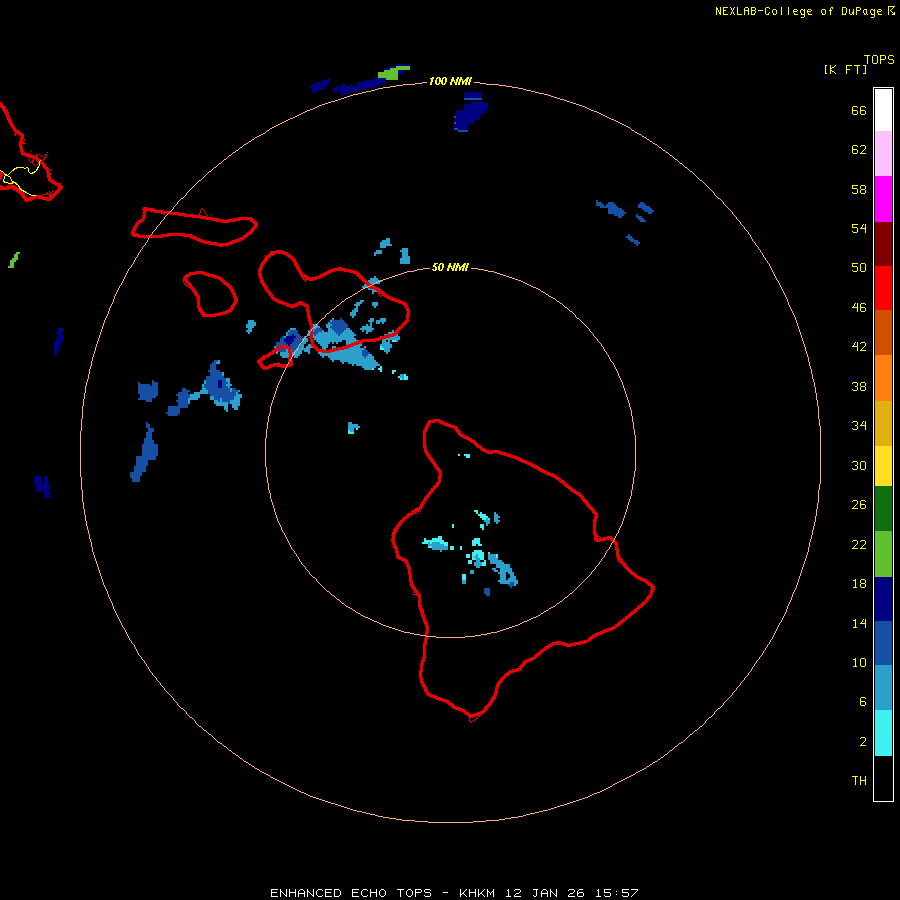Screen dimensions: 900x900
Task: Click the green echo near the 100 NMI label
Action: pyautogui.click(x=393, y=72)
